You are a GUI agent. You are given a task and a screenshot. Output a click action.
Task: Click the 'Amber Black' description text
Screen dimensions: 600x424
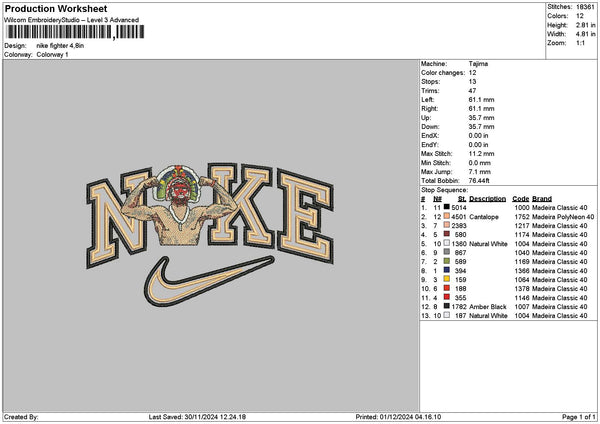(488, 307)
